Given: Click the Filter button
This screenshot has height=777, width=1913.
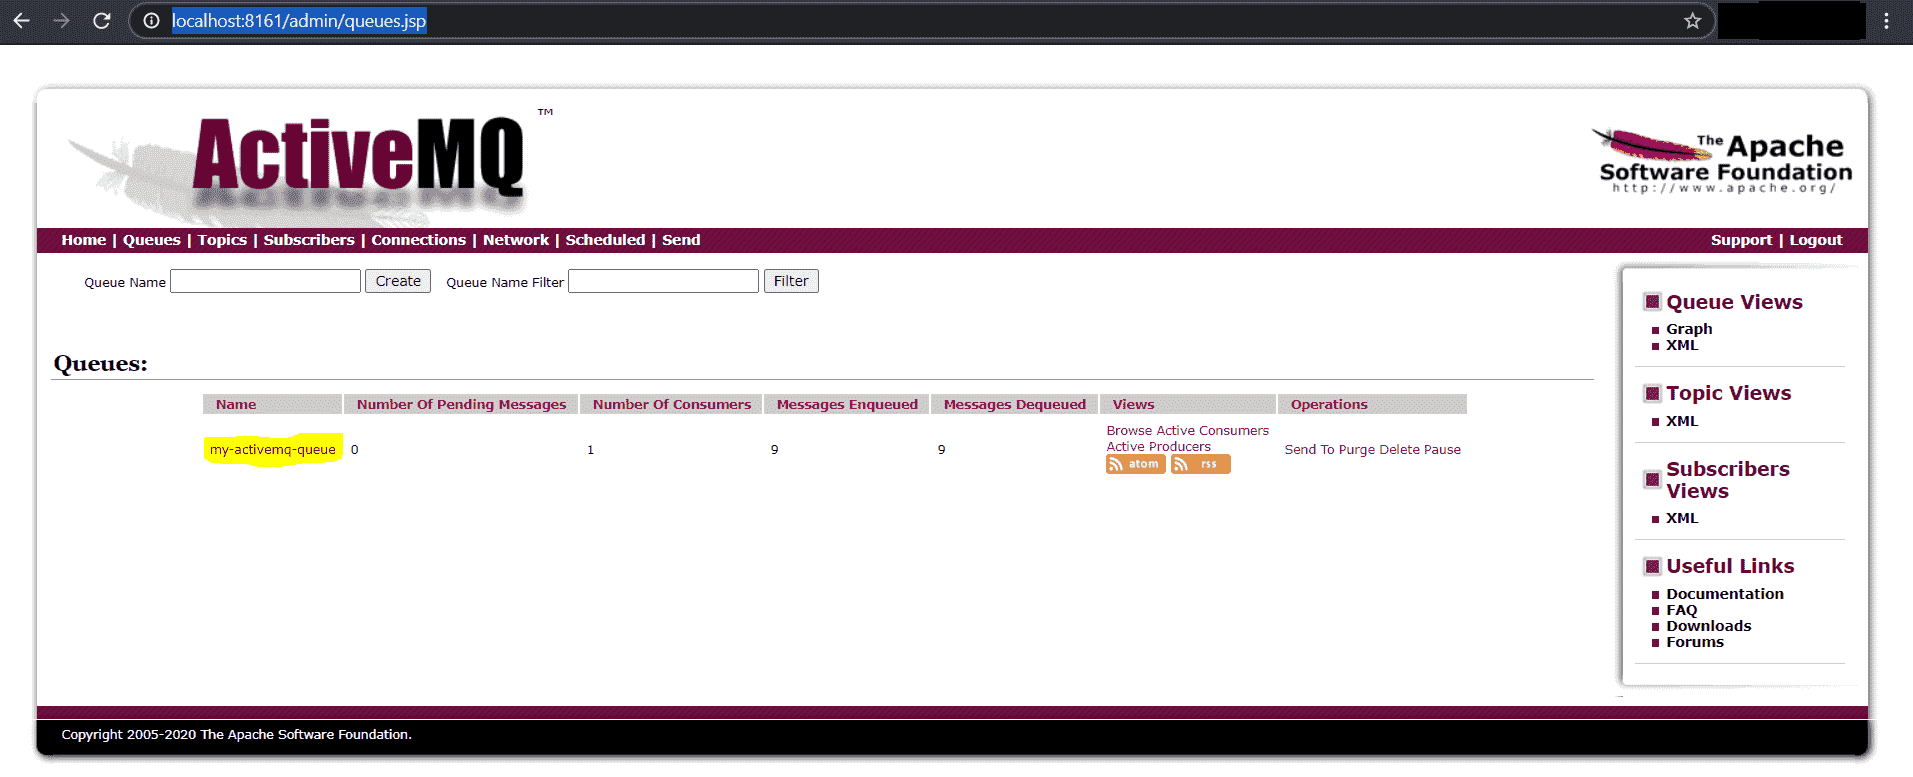Looking at the screenshot, I should coord(791,281).
